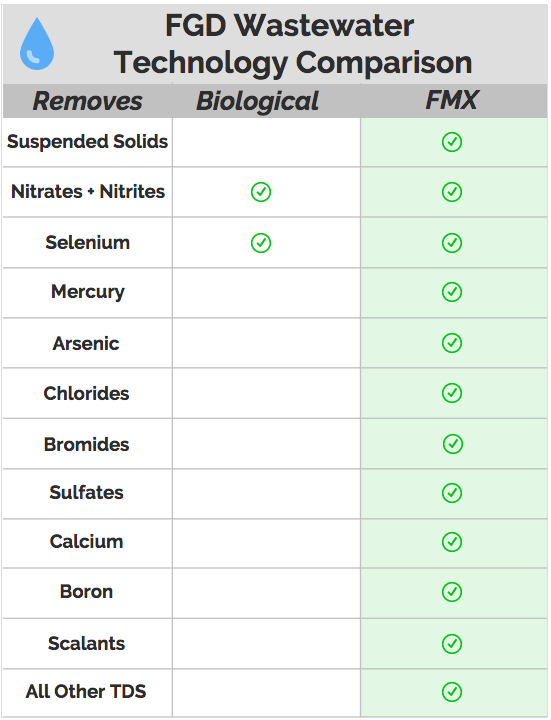The height and width of the screenshot is (720, 551).
Task: Select the Biological column header
Action: pos(257,101)
